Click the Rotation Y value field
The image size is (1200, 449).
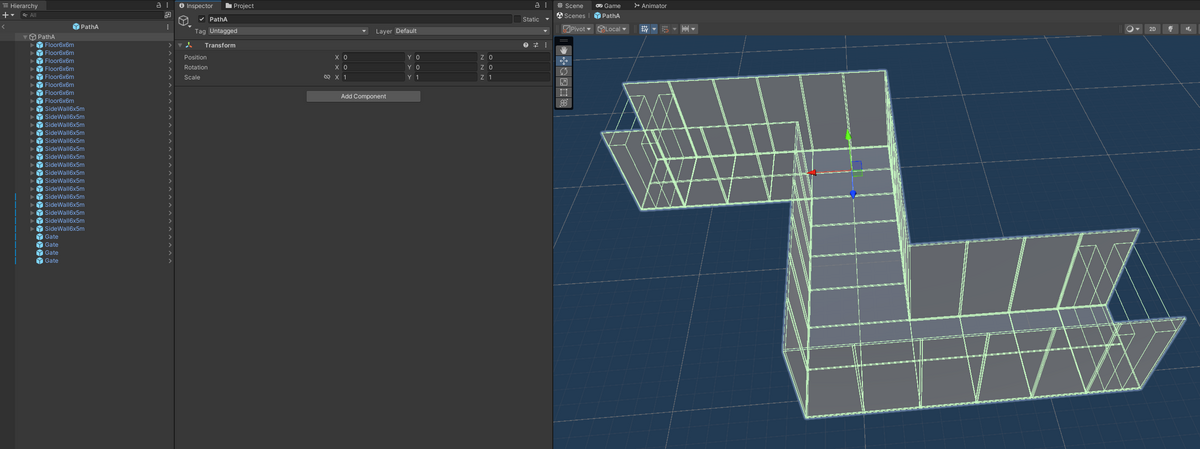point(445,67)
